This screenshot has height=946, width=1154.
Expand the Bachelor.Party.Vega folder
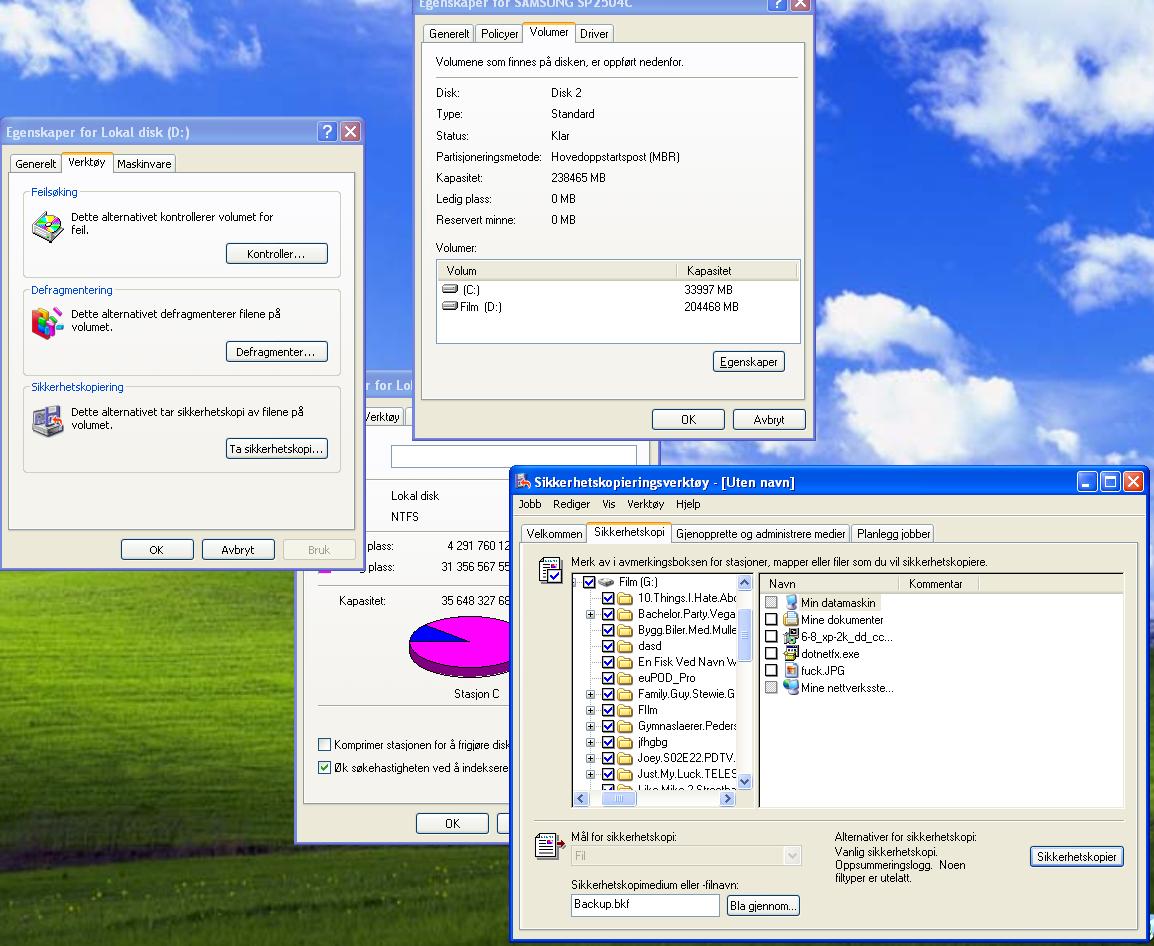pyautogui.click(x=590, y=614)
